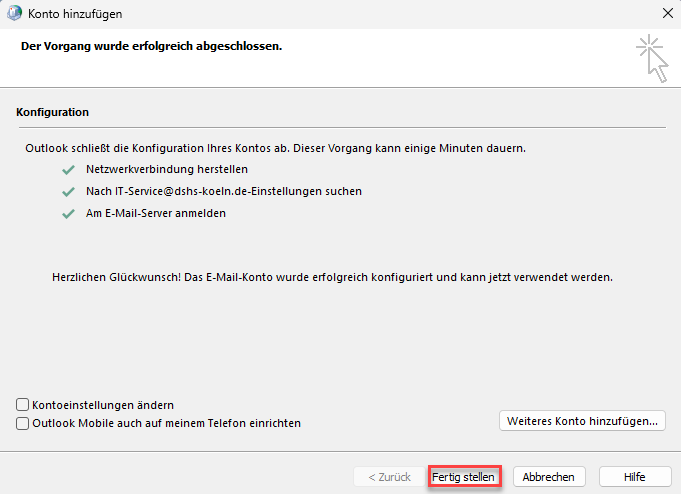Click the Outlook globe icon in title bar
This screenshot has height=494, width=681.
tap(15, 14)
